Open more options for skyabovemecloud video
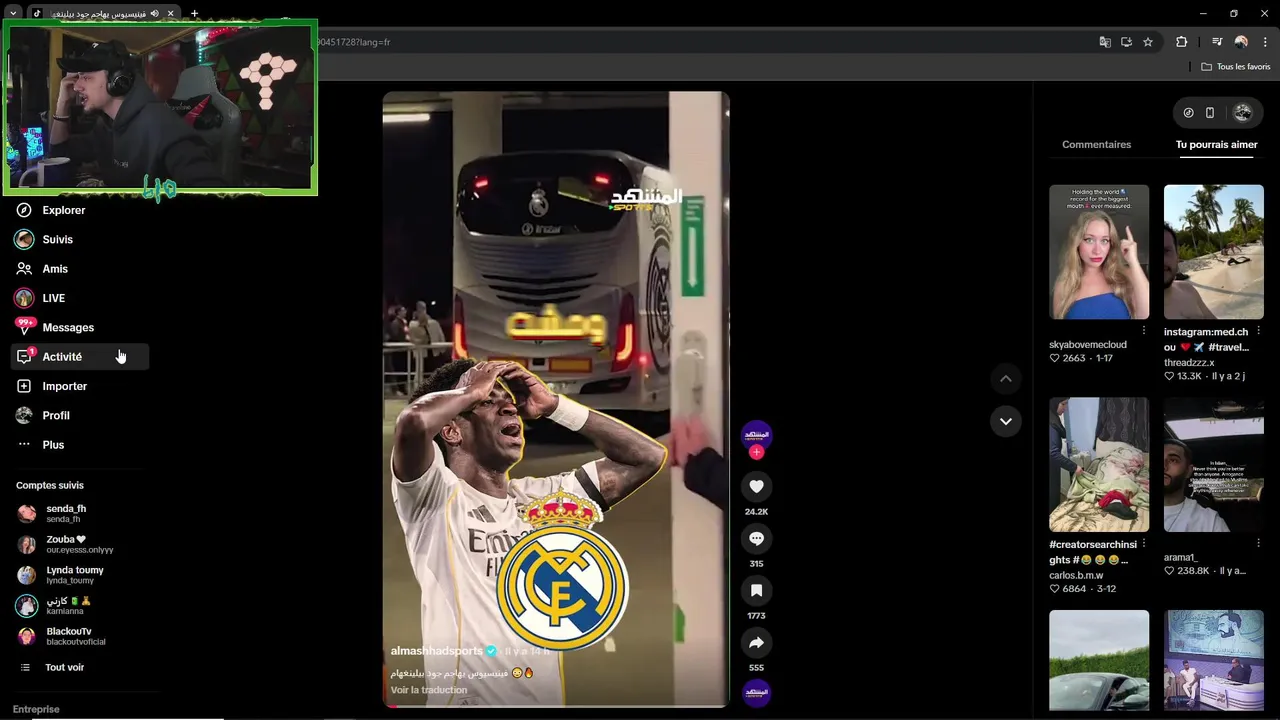 1144,330
